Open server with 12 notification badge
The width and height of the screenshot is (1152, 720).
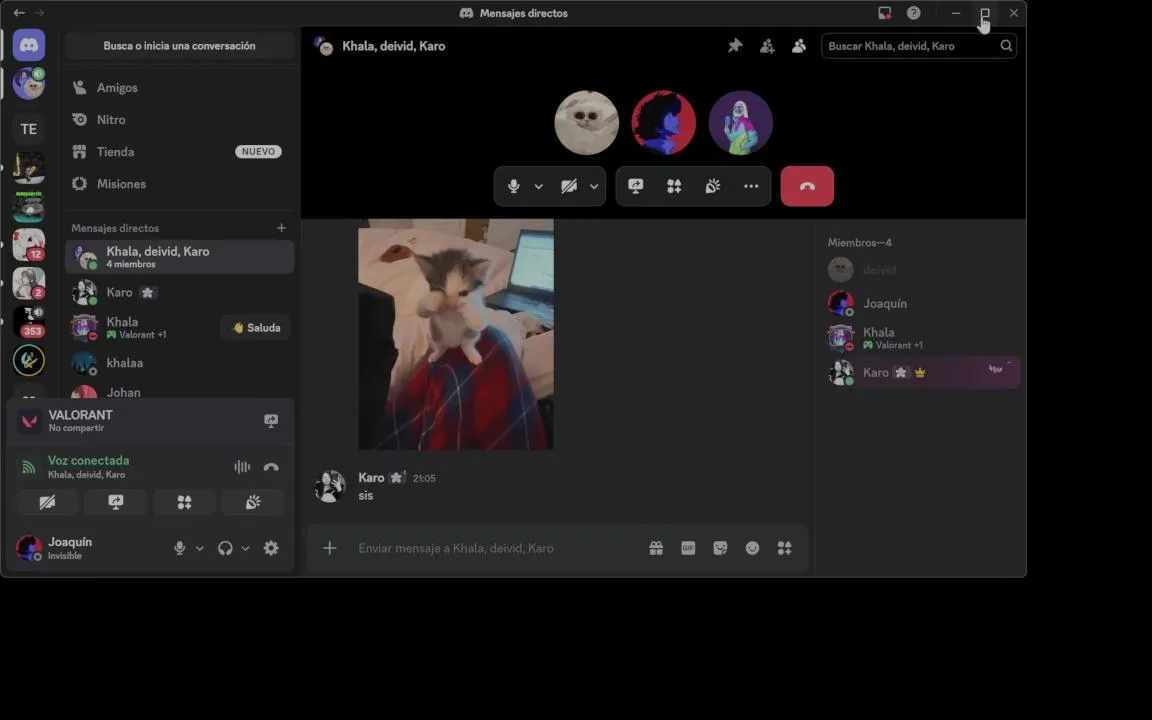pos(29,245)
